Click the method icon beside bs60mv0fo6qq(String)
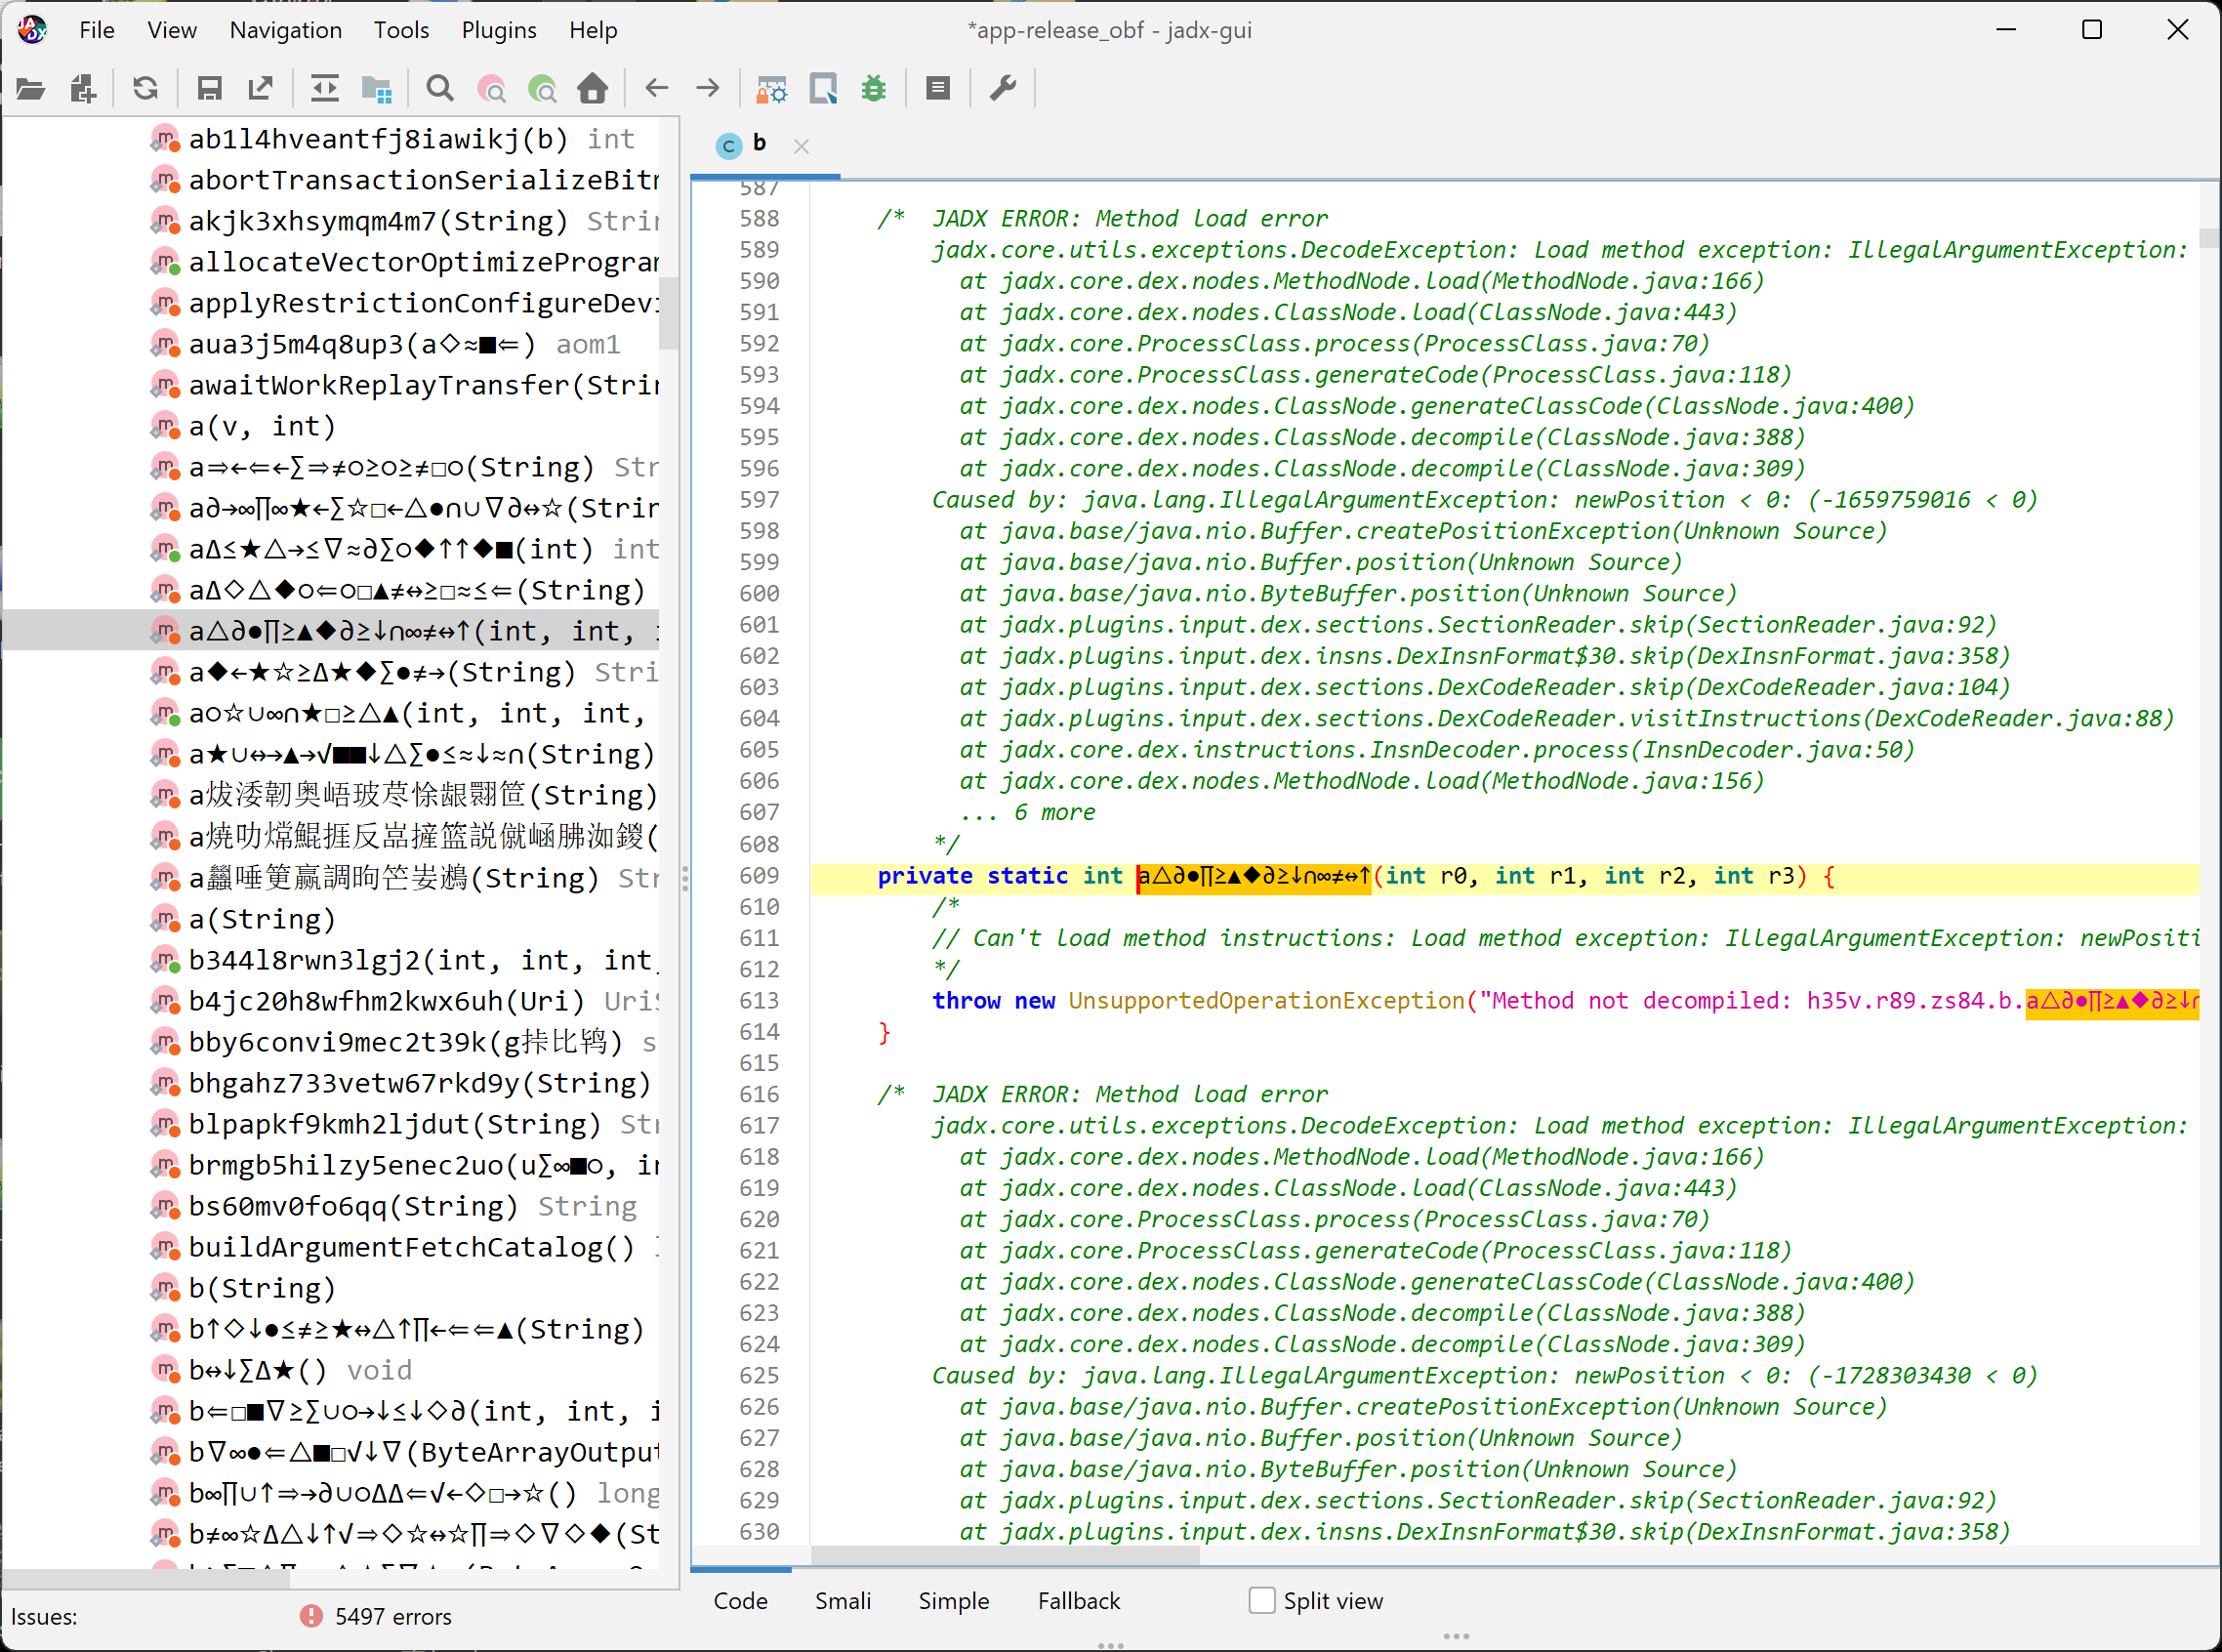2222x1652 pixels. 165,1206
